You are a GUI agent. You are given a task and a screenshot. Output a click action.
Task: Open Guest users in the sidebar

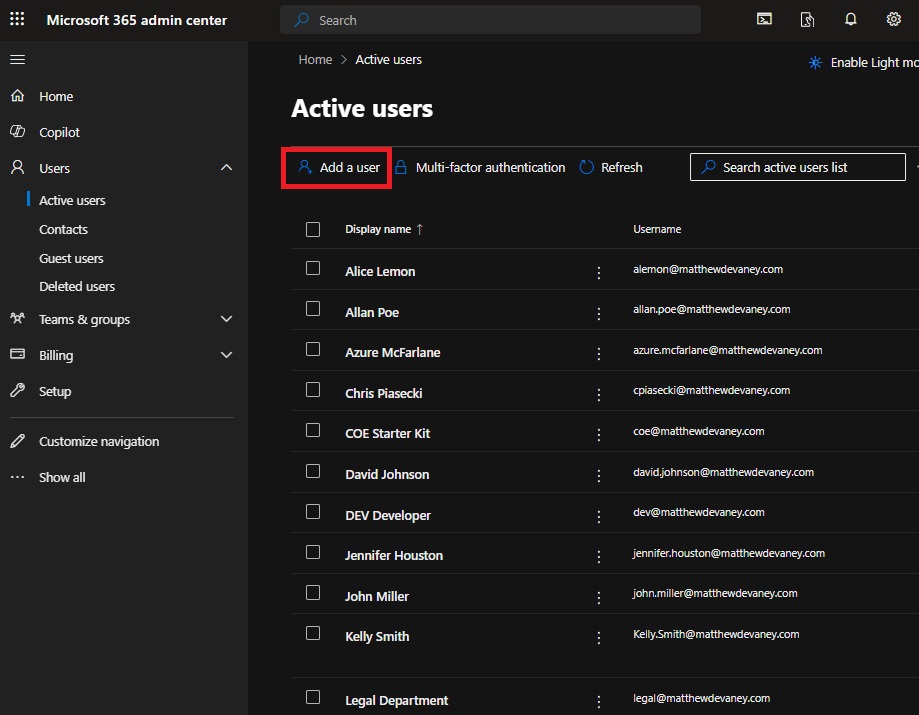pyautogui.click(x=71, y=258)
